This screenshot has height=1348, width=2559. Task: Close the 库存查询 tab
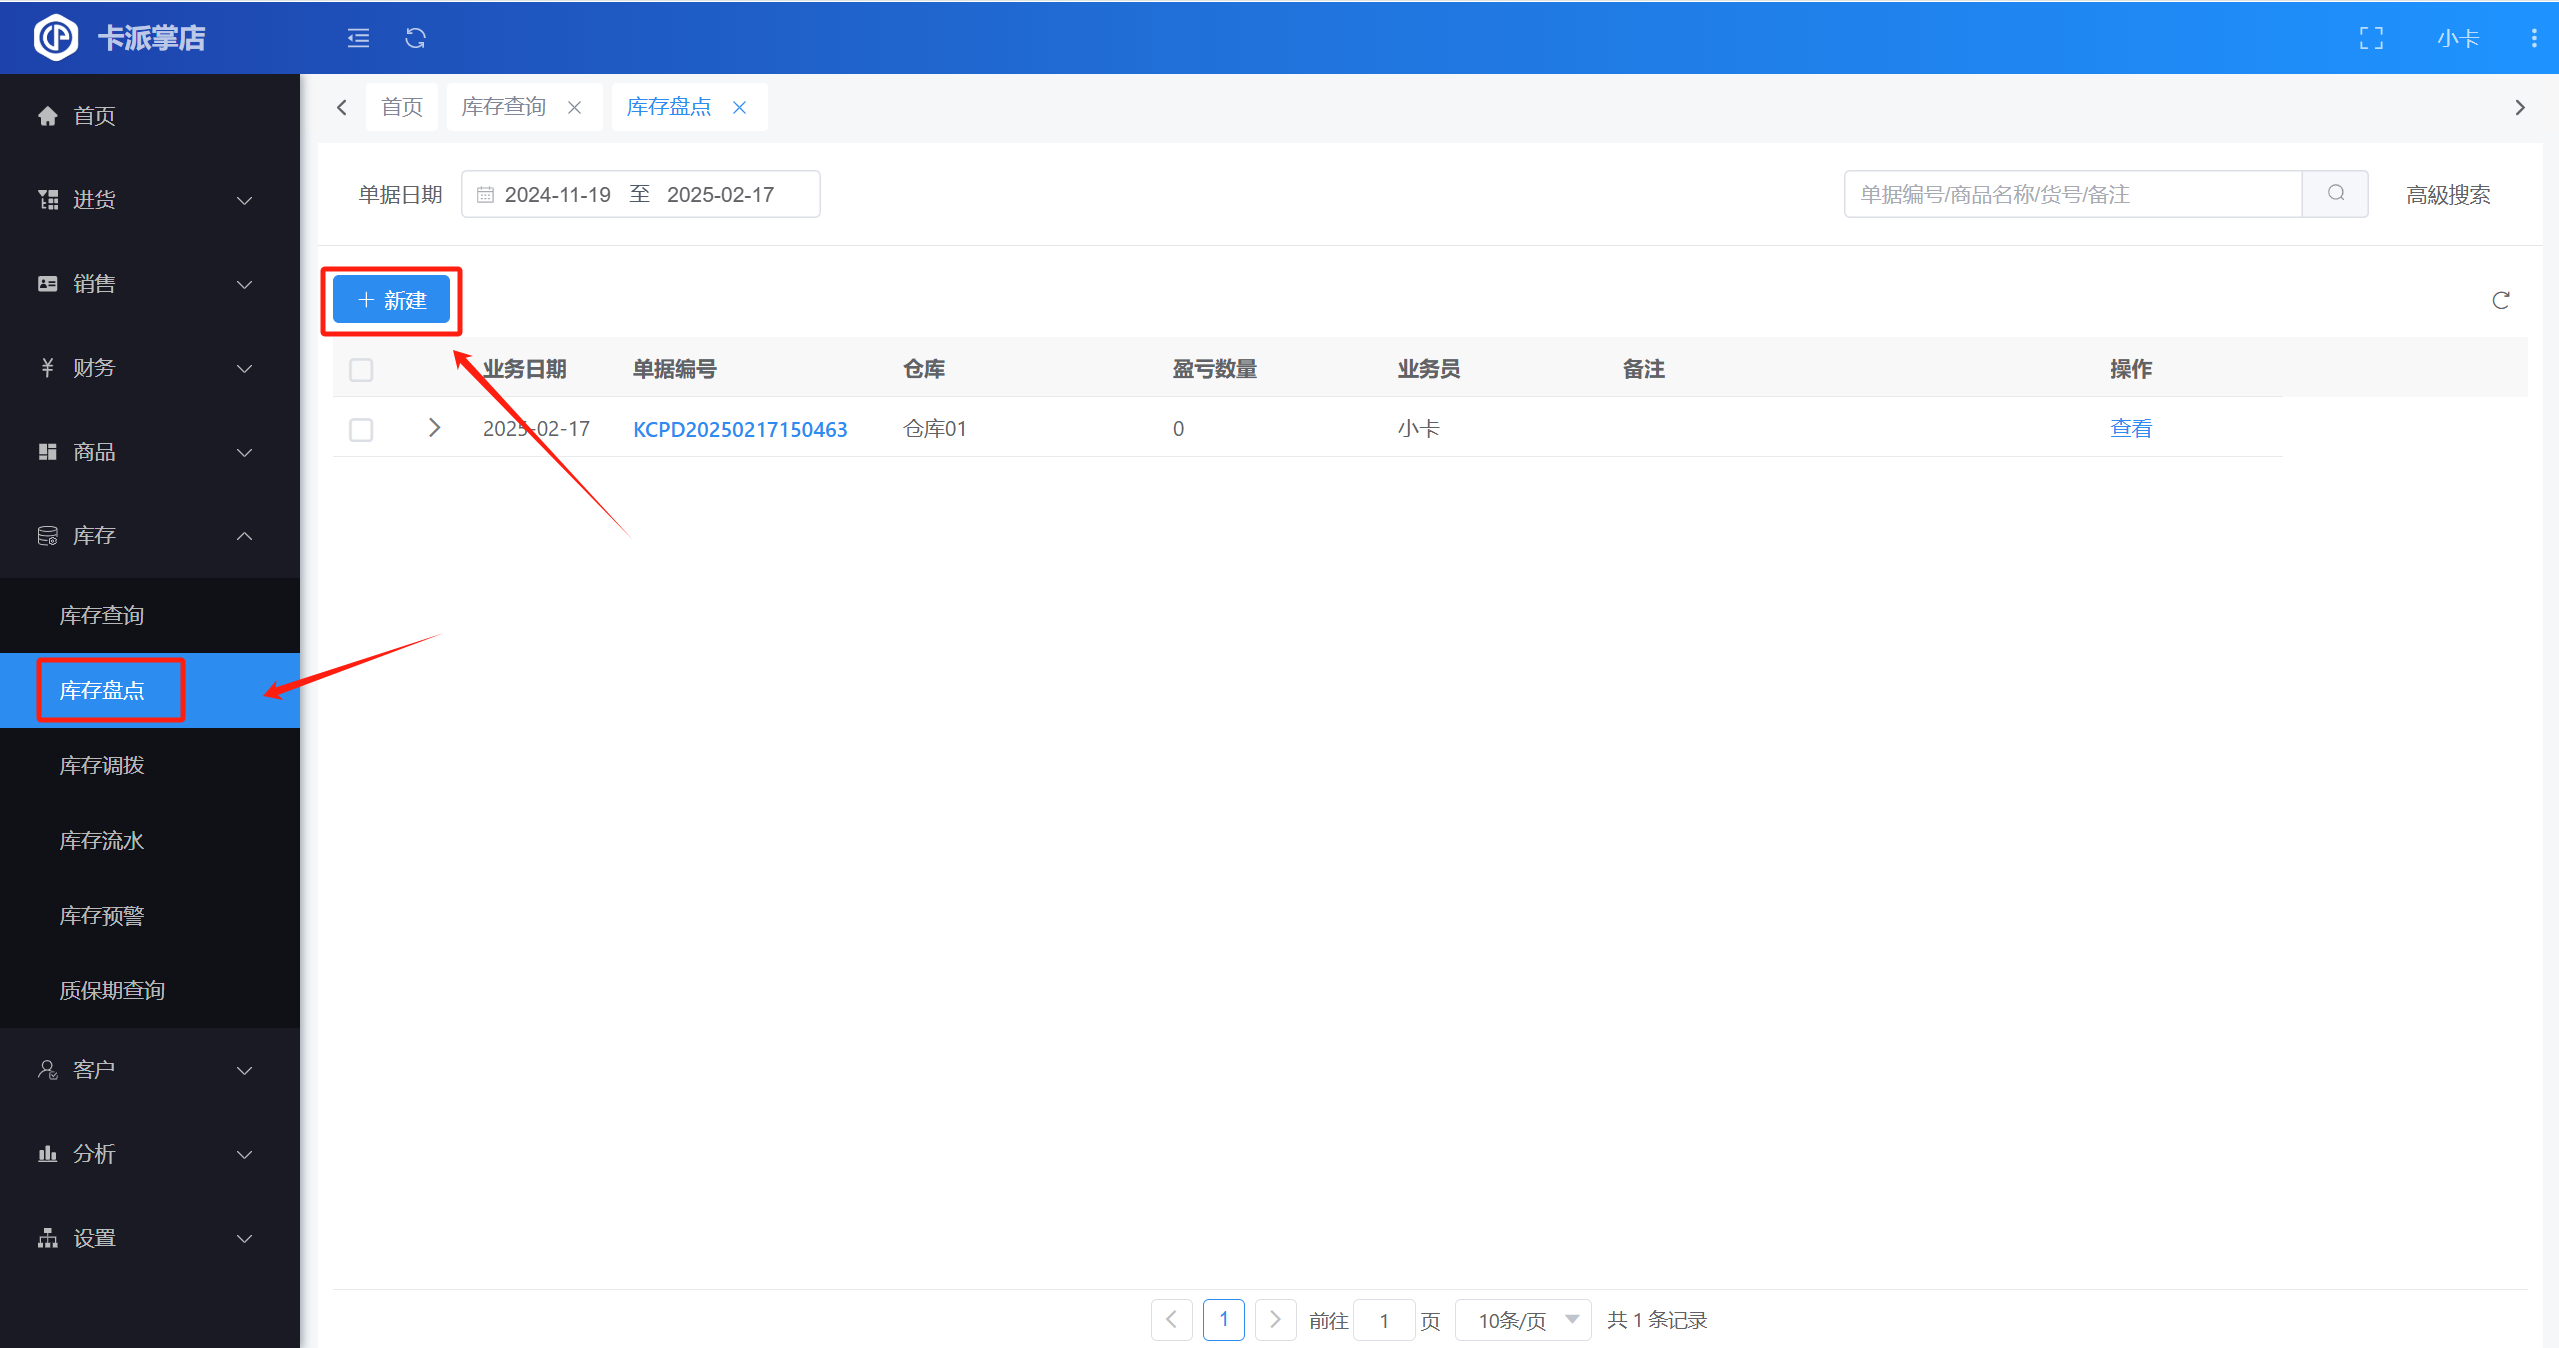click(574, 107)
